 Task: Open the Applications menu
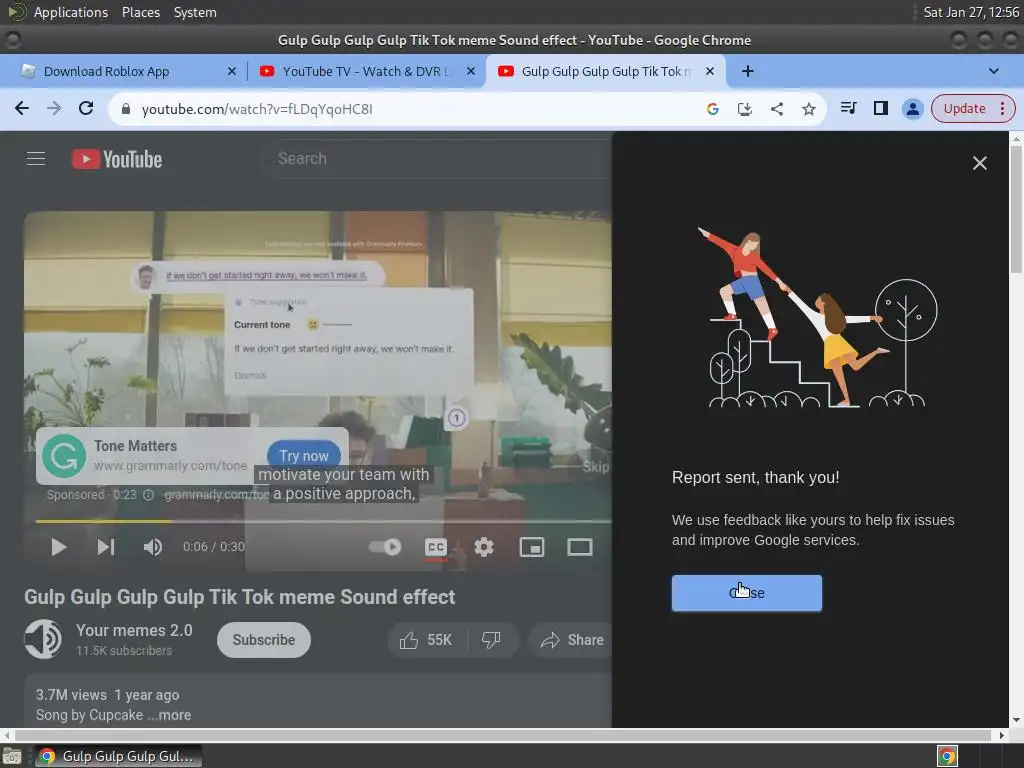coord(71,12)
